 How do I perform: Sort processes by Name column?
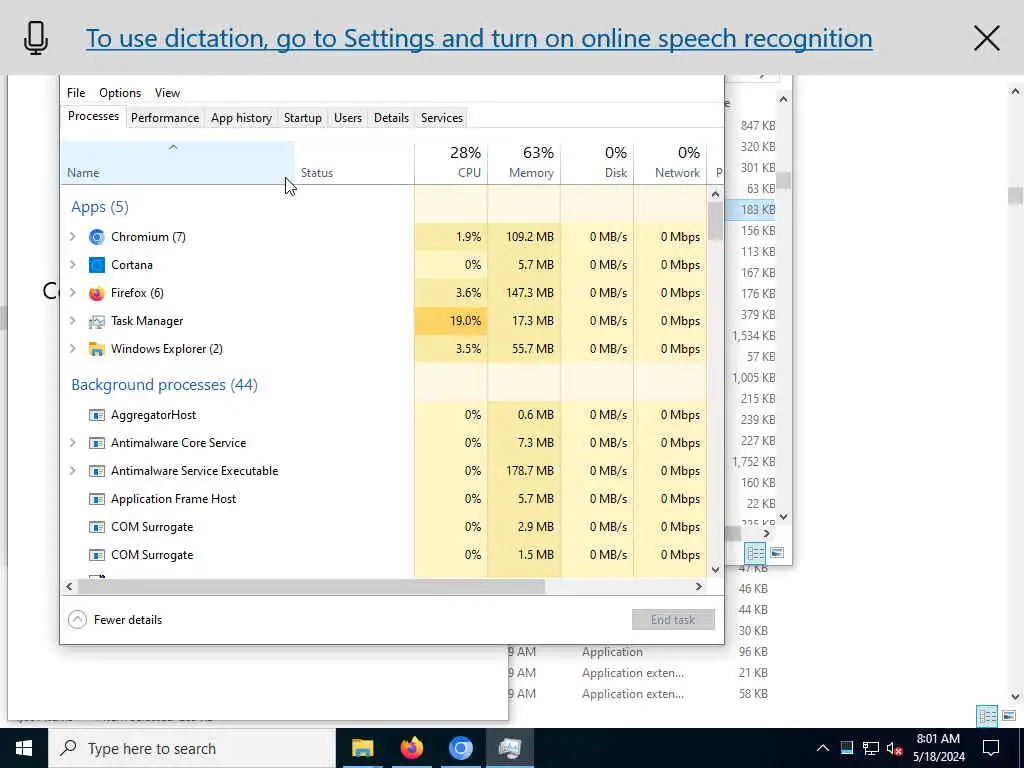click(x=178, y=163)
